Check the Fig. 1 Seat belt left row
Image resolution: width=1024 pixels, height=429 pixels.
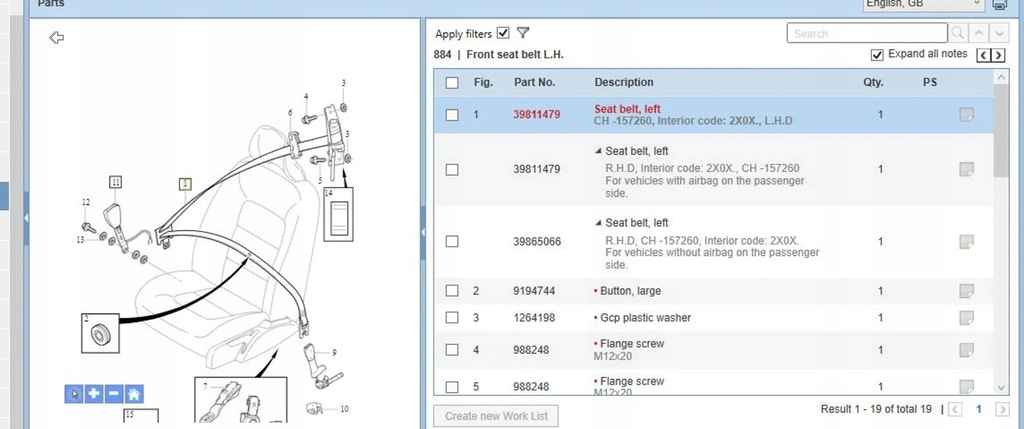click(452, 115)
